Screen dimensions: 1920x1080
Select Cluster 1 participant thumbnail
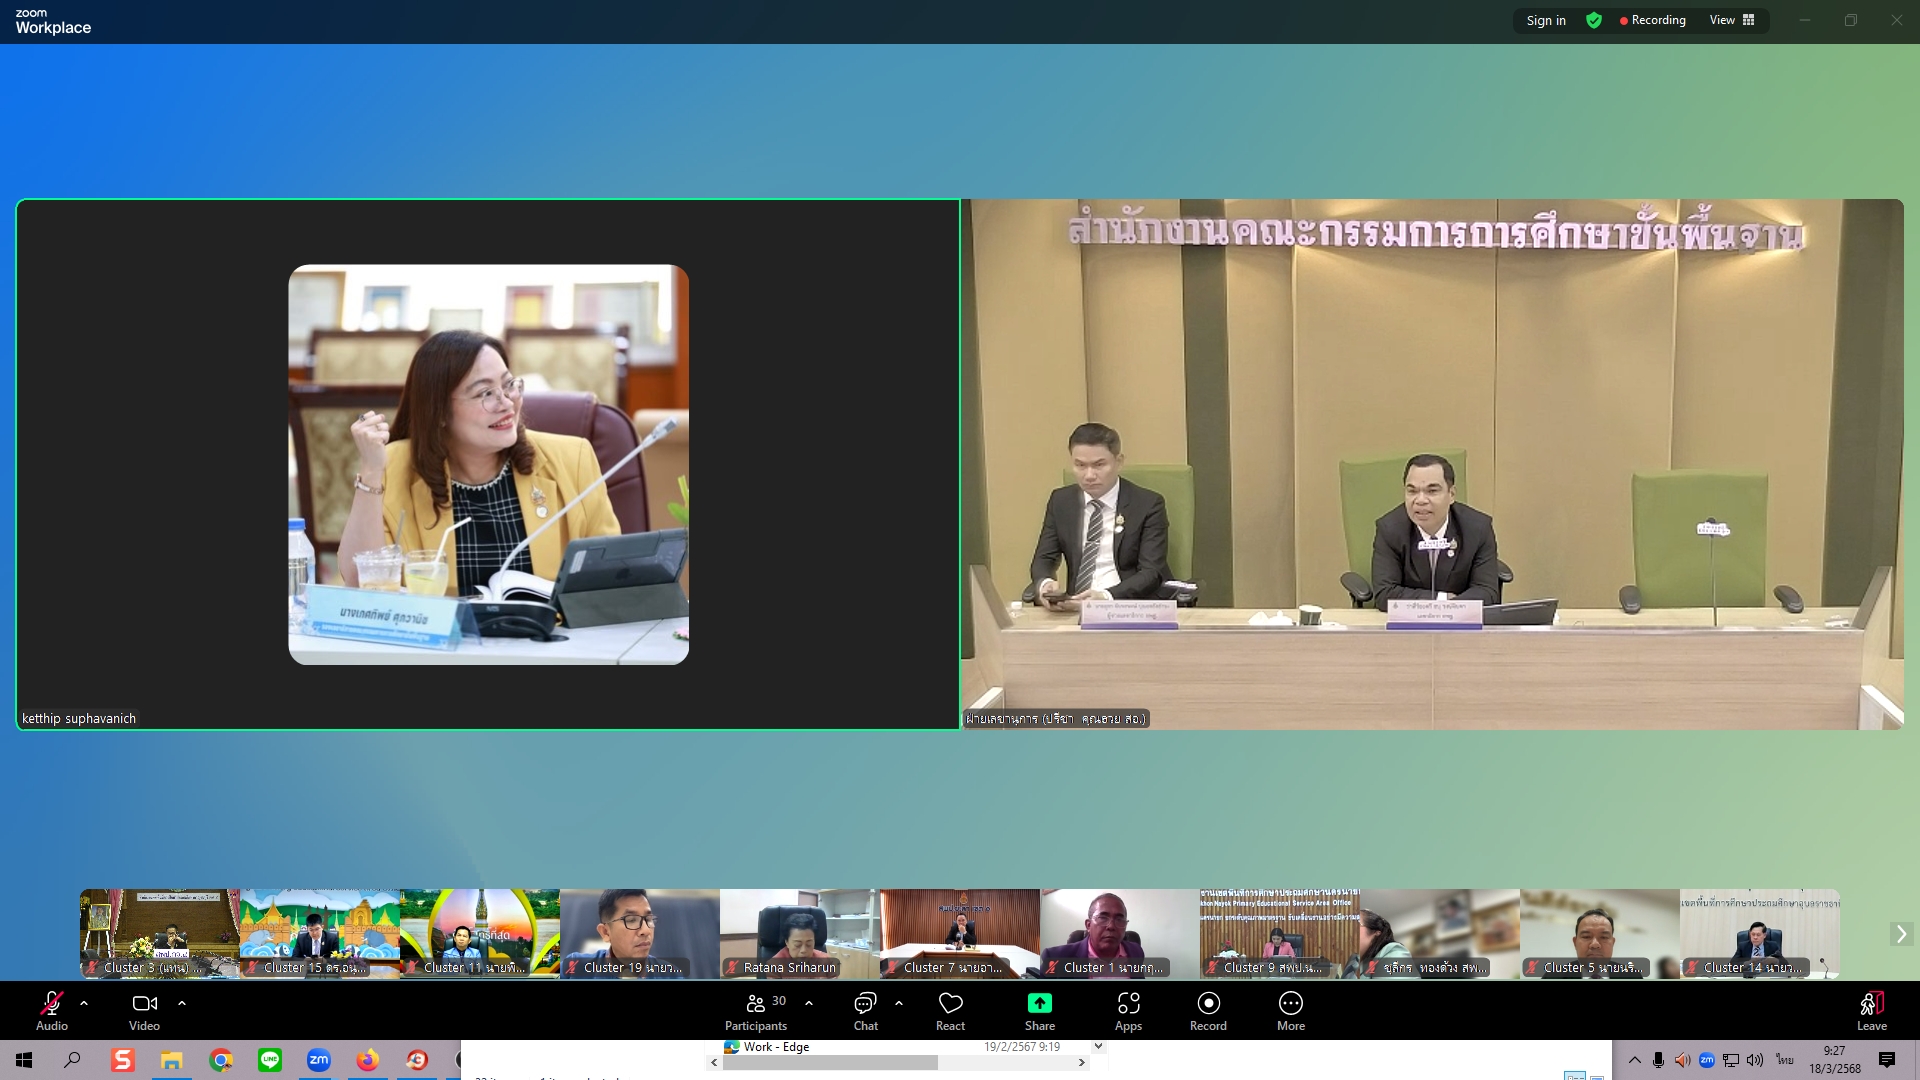click(x=1120, y=934)
